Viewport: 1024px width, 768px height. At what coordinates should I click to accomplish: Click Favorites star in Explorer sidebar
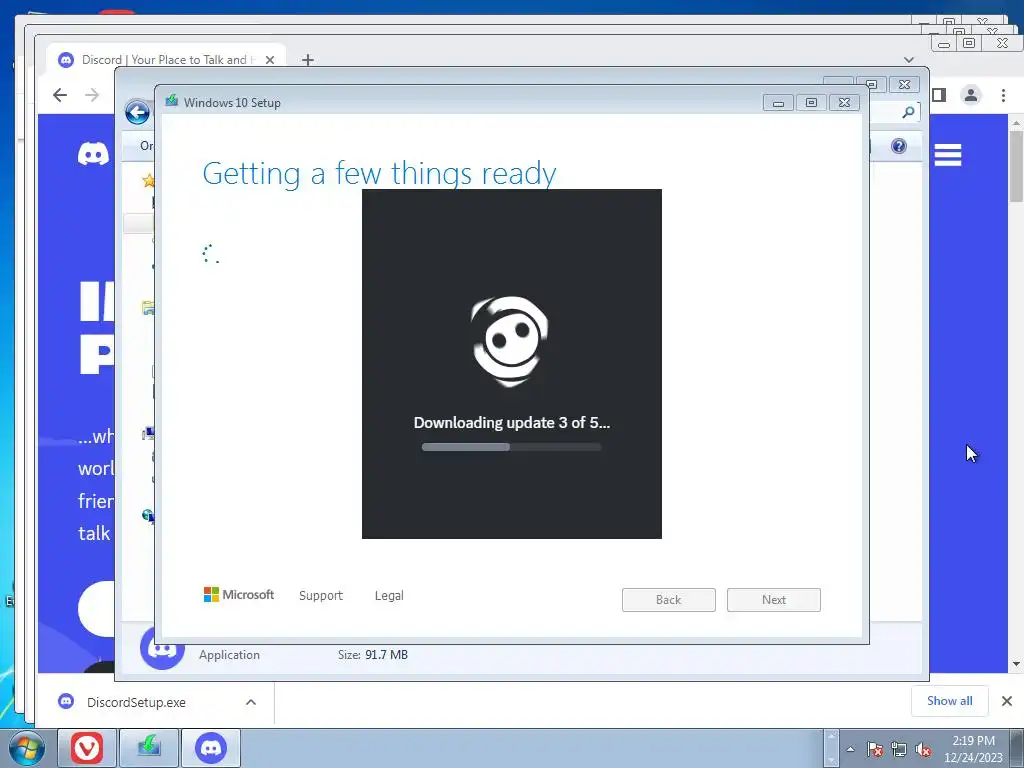coord(149,180)
